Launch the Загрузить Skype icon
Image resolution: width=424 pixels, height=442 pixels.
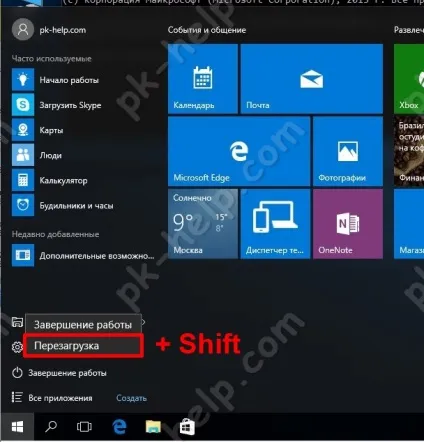point(23,105)
